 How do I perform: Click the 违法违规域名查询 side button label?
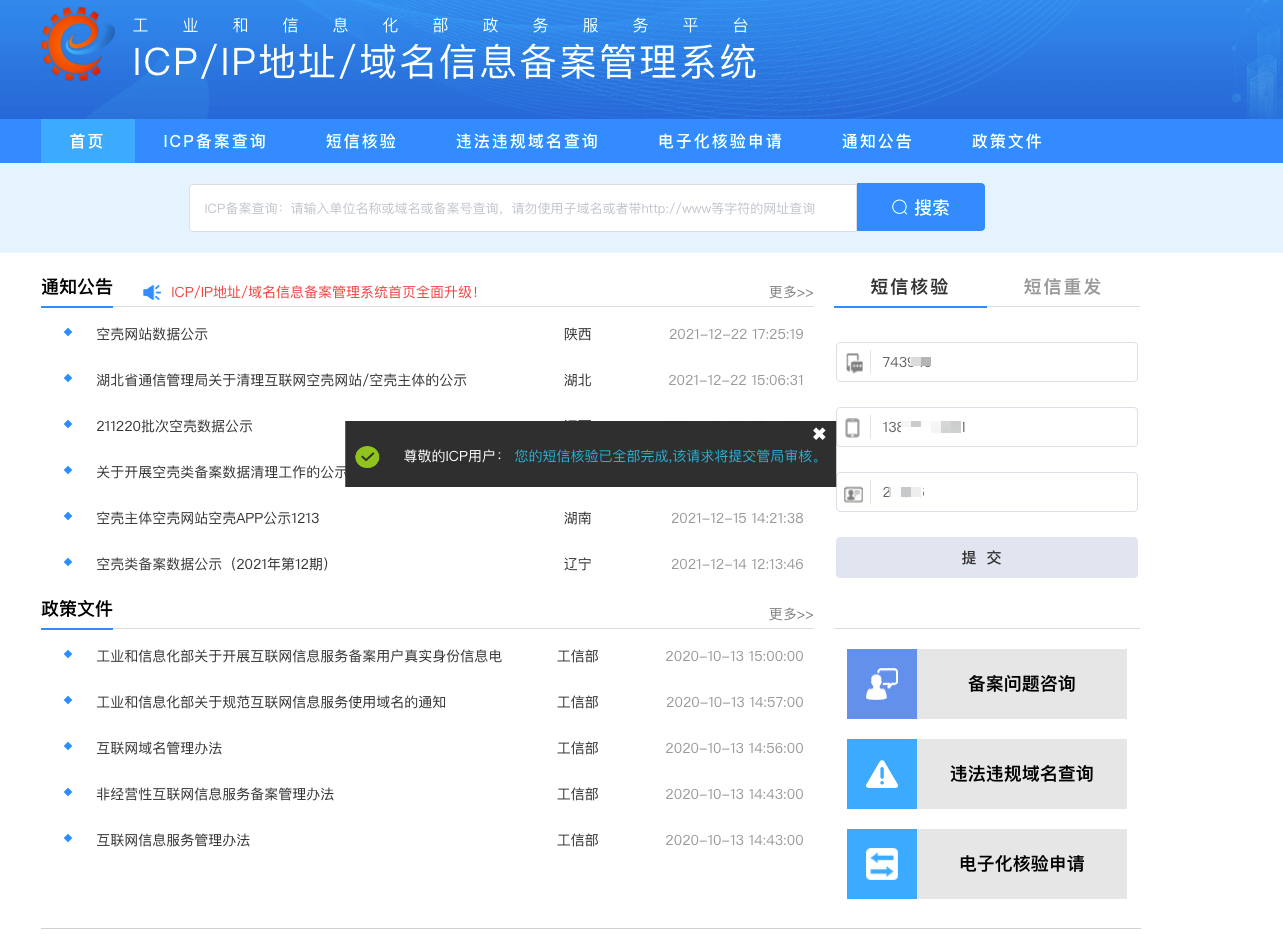[x=1022, y=774]
